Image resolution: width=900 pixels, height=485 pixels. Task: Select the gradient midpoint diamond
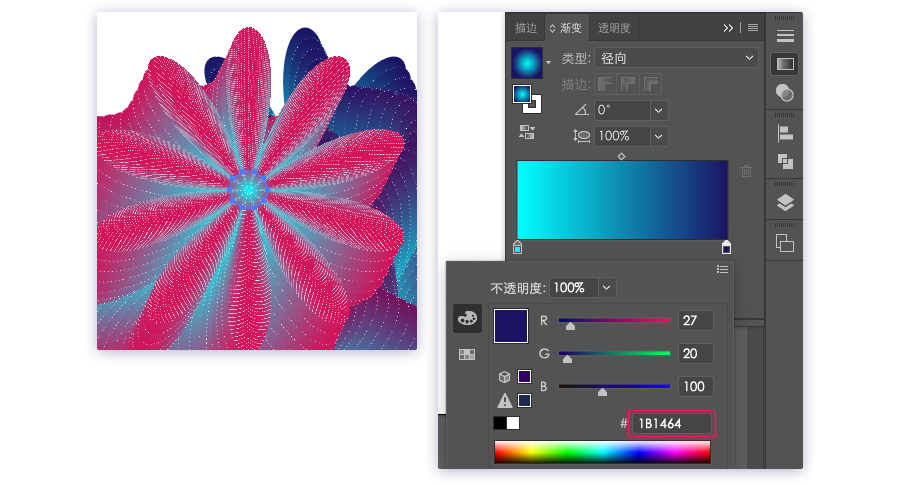point(621,156)
